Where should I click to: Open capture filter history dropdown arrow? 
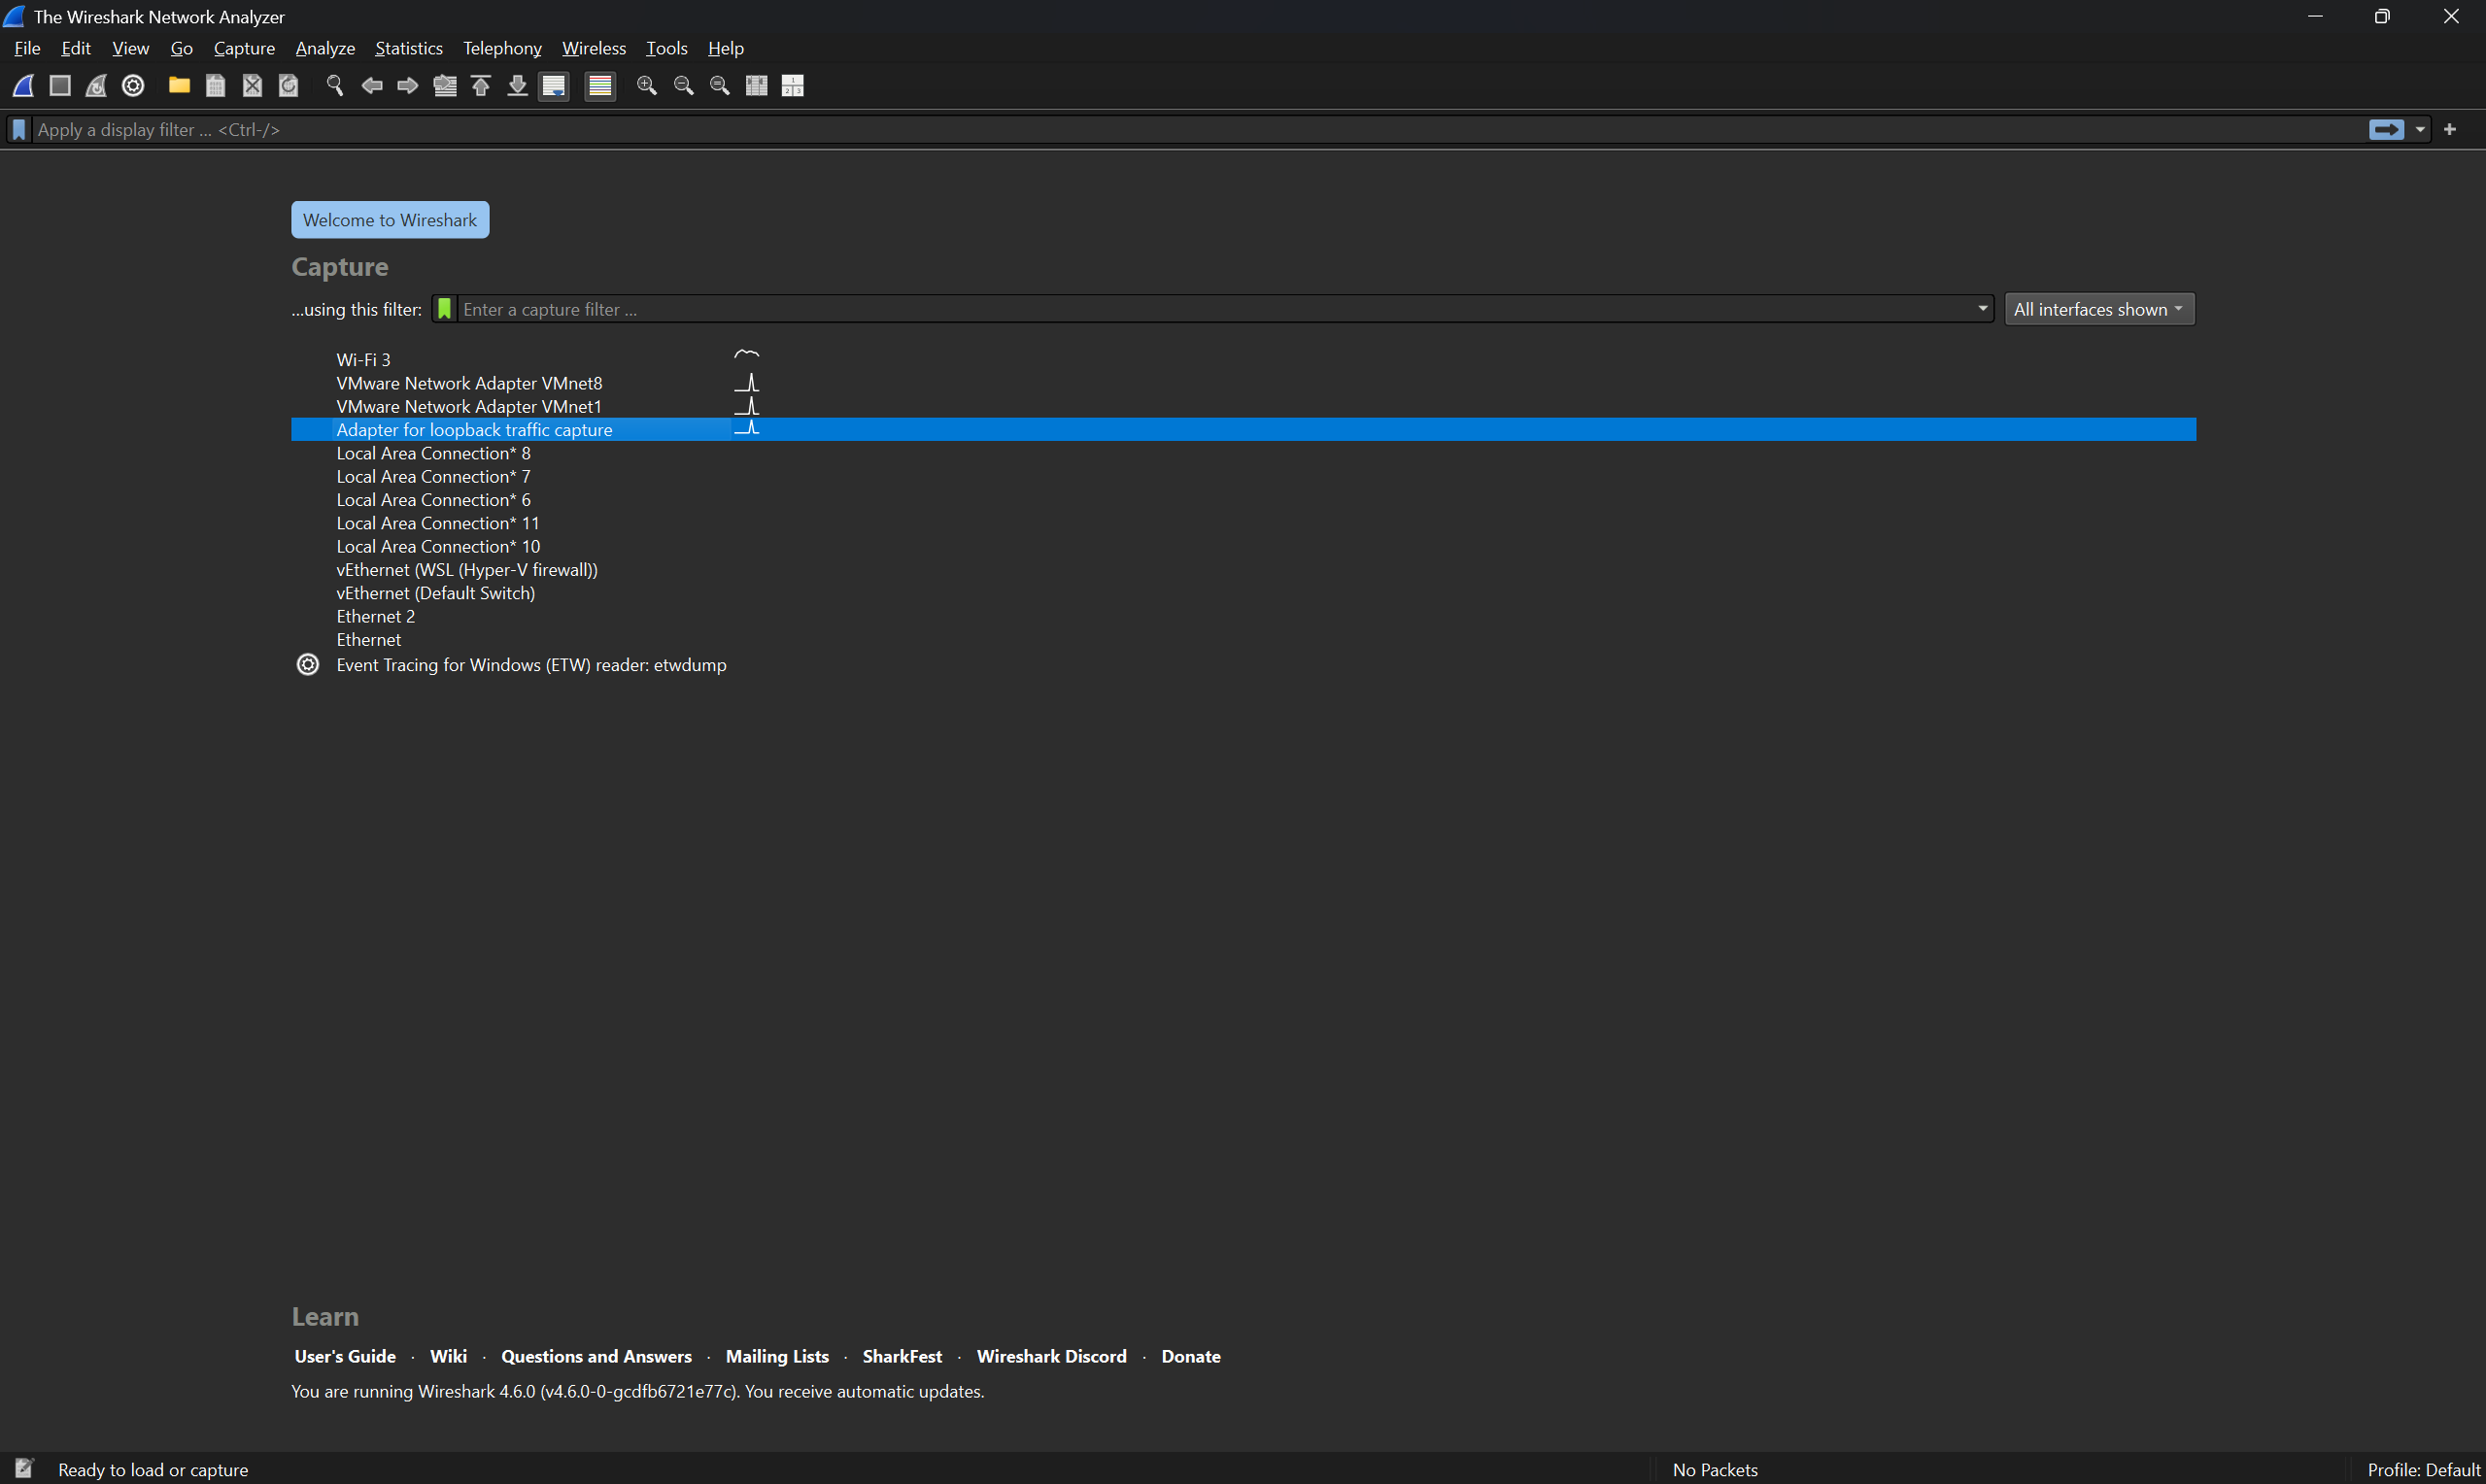pos(1982,310)
